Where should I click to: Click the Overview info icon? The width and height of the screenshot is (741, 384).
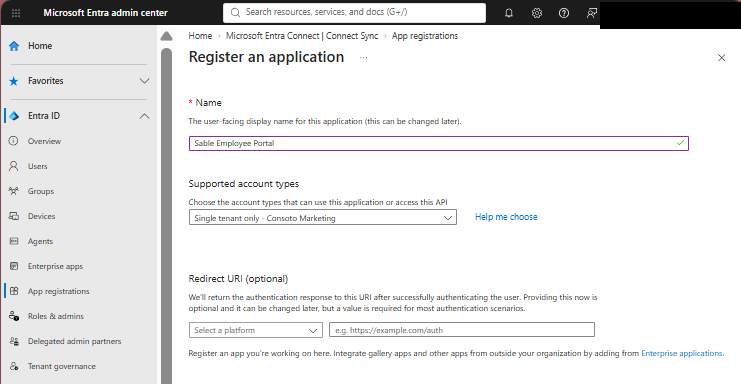[x=14, y=141]
